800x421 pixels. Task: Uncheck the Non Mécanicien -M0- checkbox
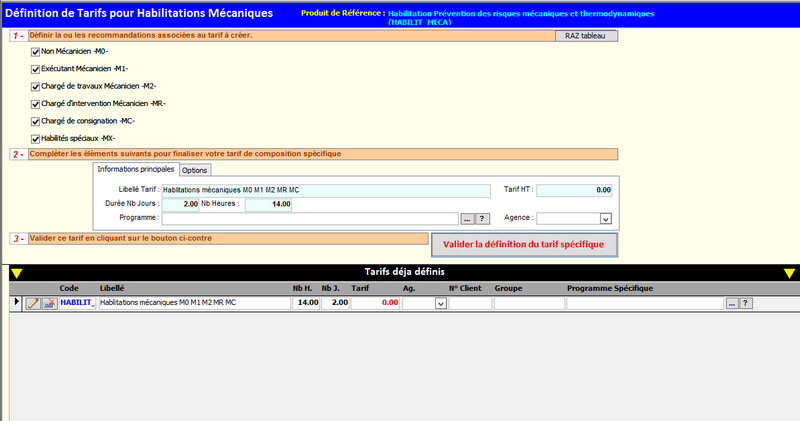pyautogui.click(x=35, y=51)
